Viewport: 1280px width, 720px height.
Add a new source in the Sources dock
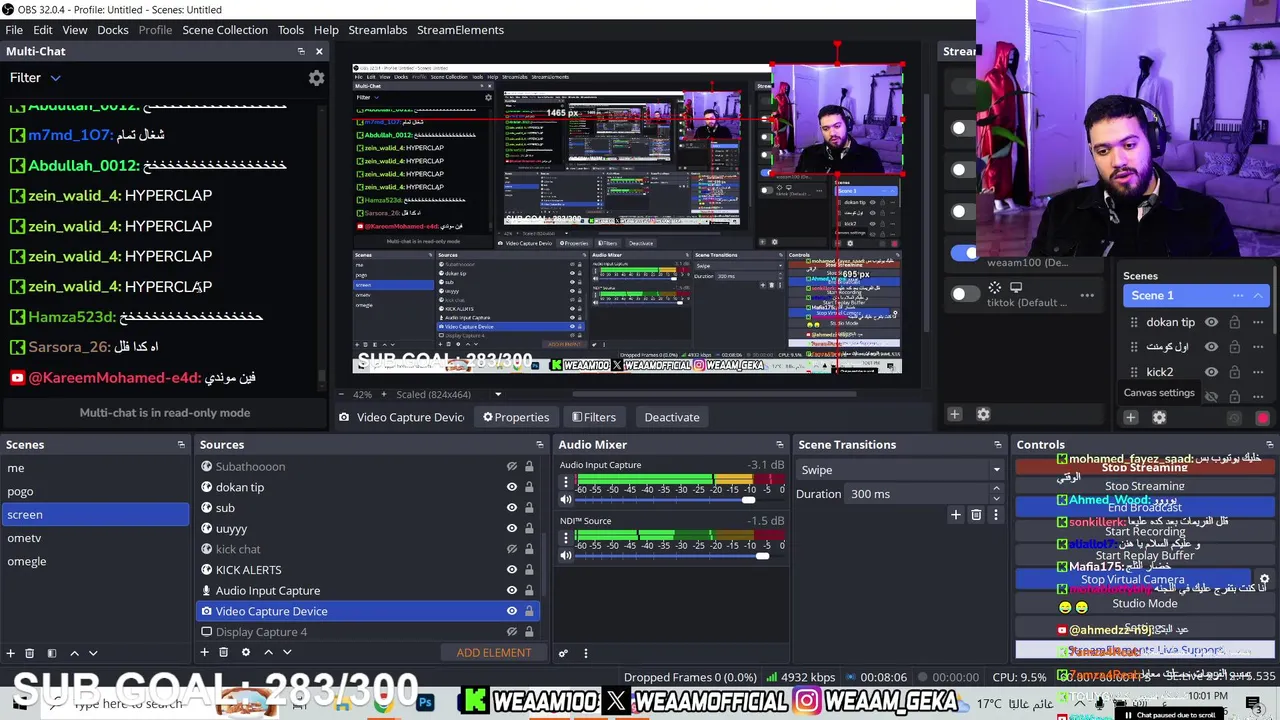[204, 652]
